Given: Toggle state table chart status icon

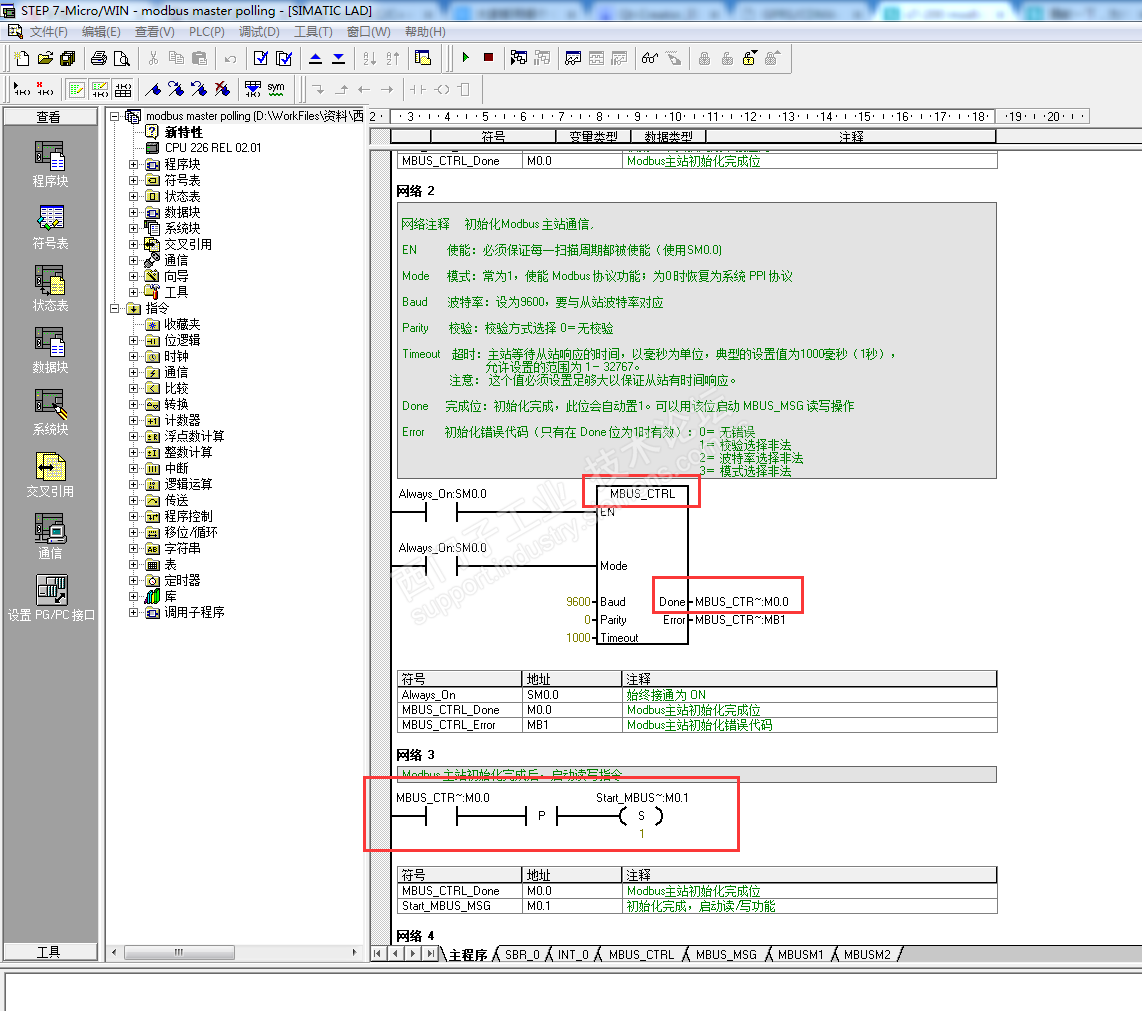Looking at the screenshot, I should (x=573, y=58).
